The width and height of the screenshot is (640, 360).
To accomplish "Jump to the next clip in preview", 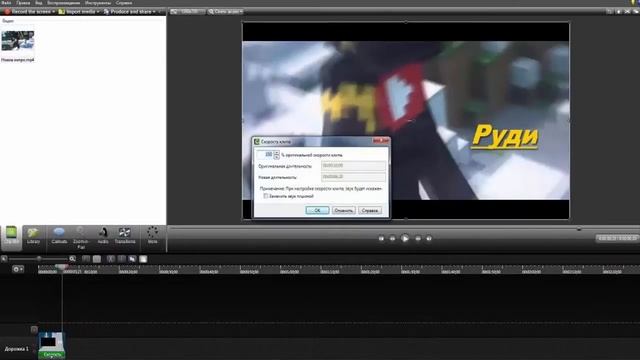I will tap(429, 238).
